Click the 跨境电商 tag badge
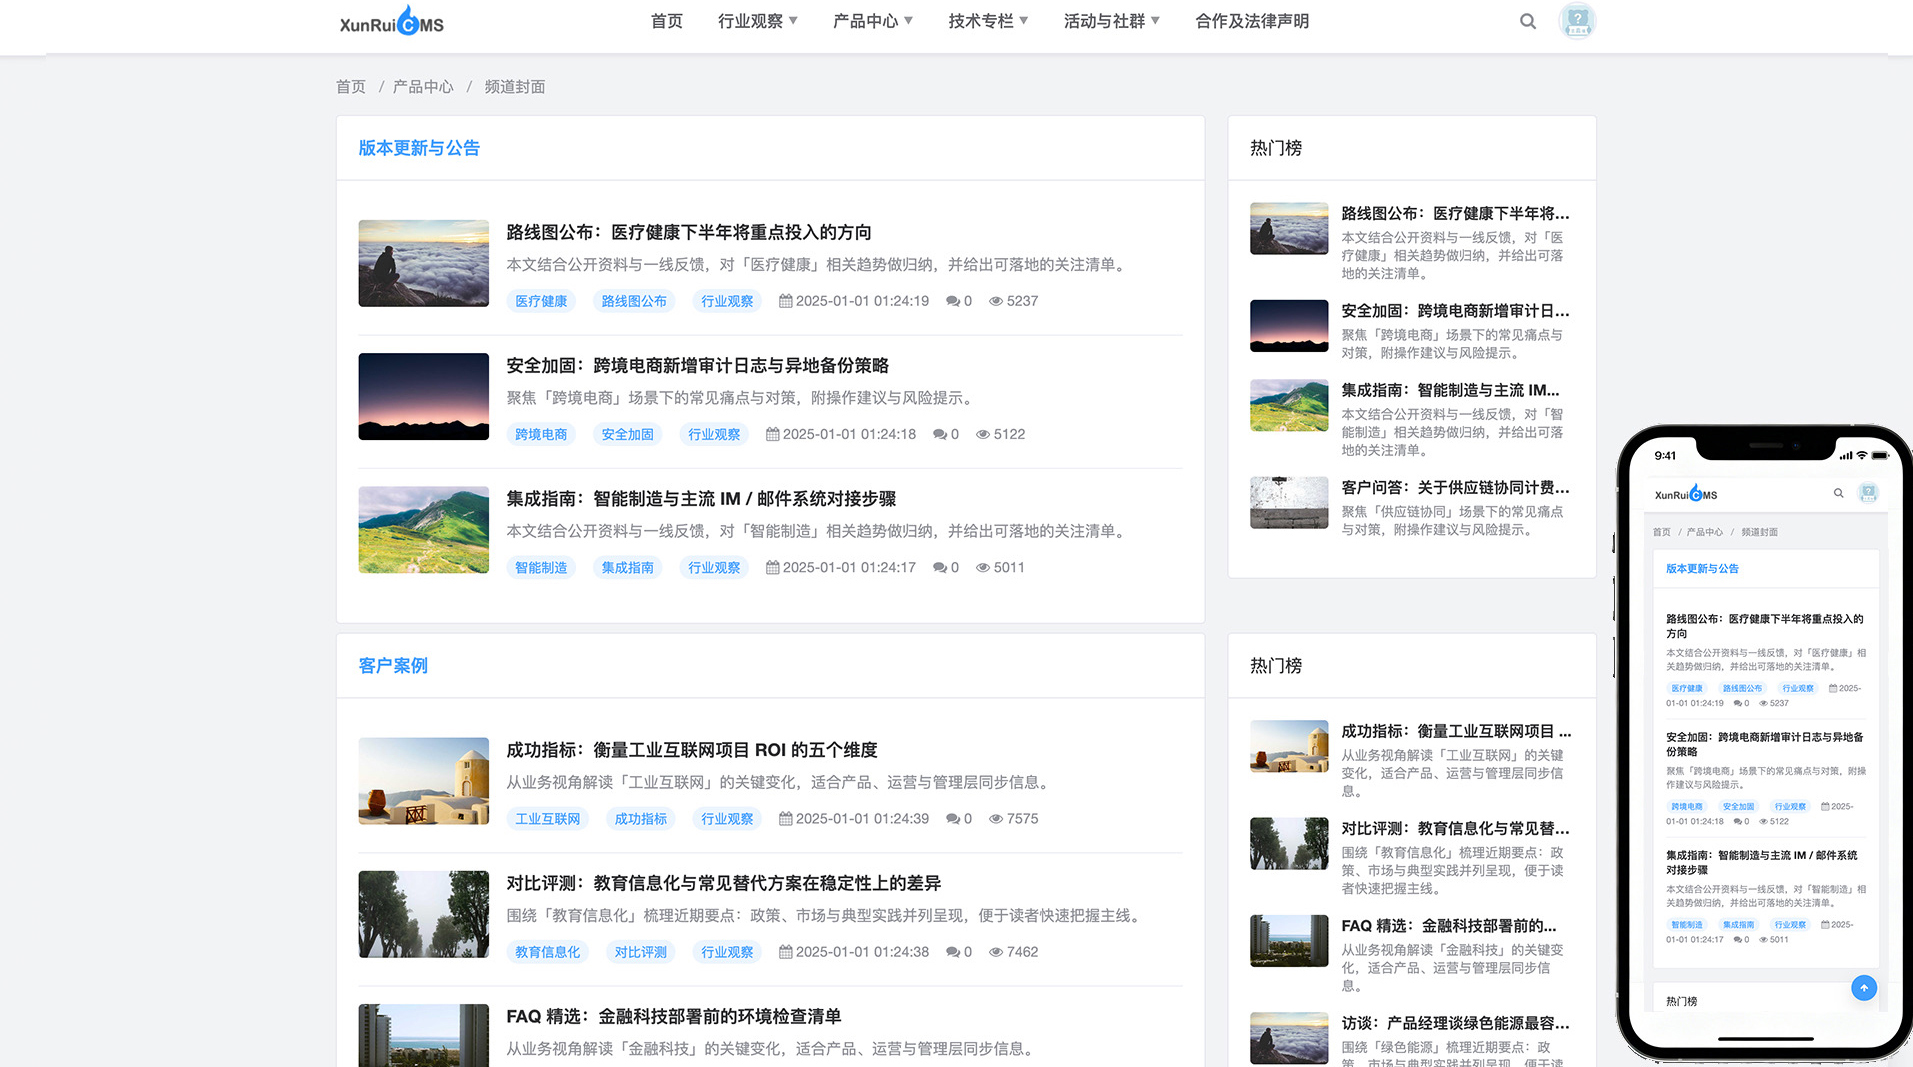This screenshot has height=1067, width=1913. click(540, 434)
